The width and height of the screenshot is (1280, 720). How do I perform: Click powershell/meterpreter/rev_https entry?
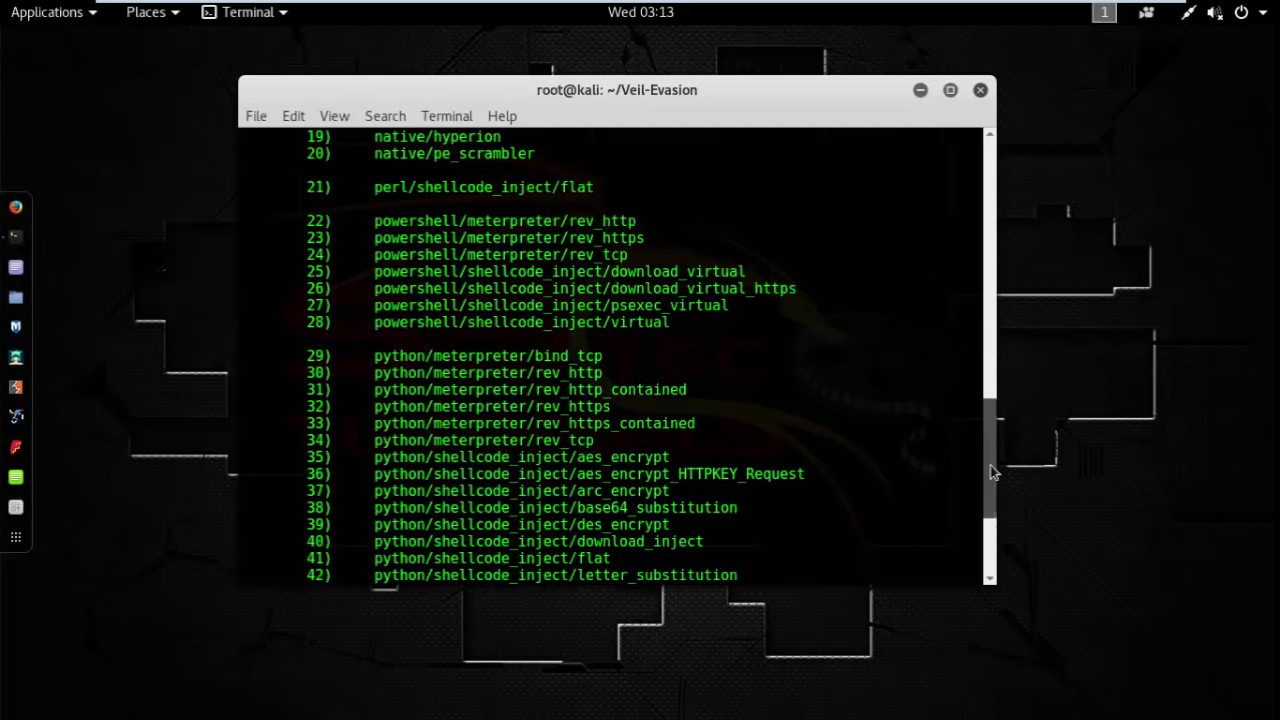pos(509,238)
